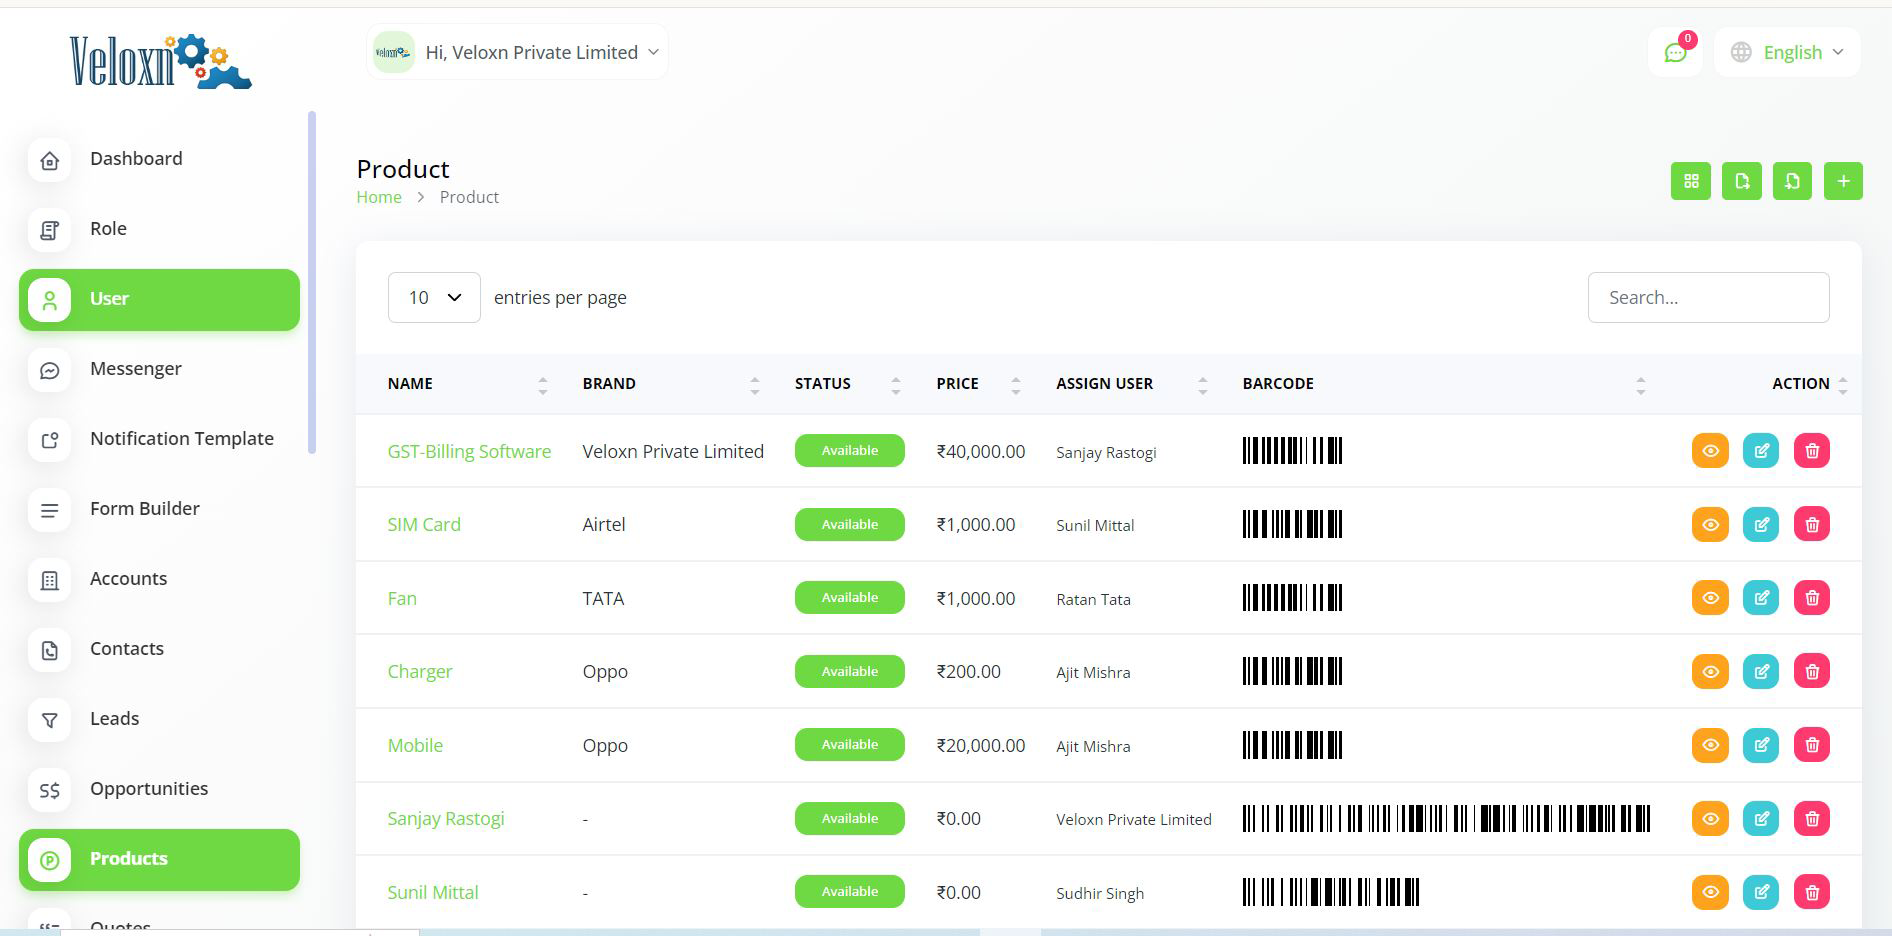Click the export file icon button

click(x=1741, y=181)
